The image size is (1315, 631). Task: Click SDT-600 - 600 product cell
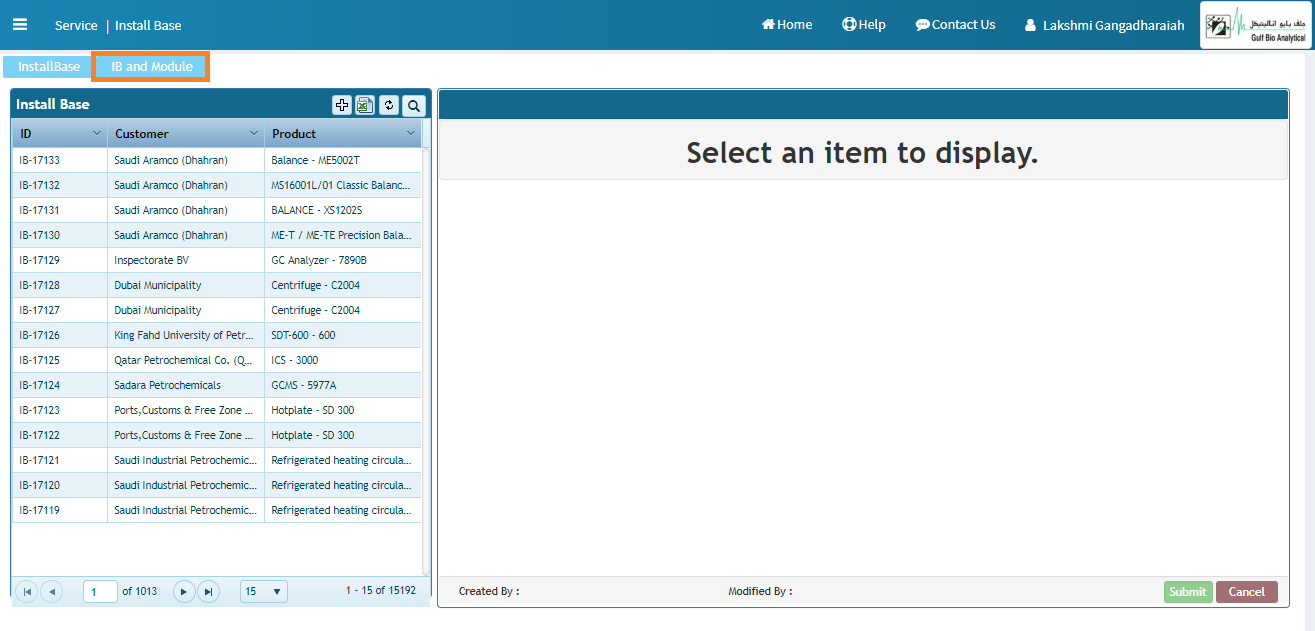click(x=343, y=335)
